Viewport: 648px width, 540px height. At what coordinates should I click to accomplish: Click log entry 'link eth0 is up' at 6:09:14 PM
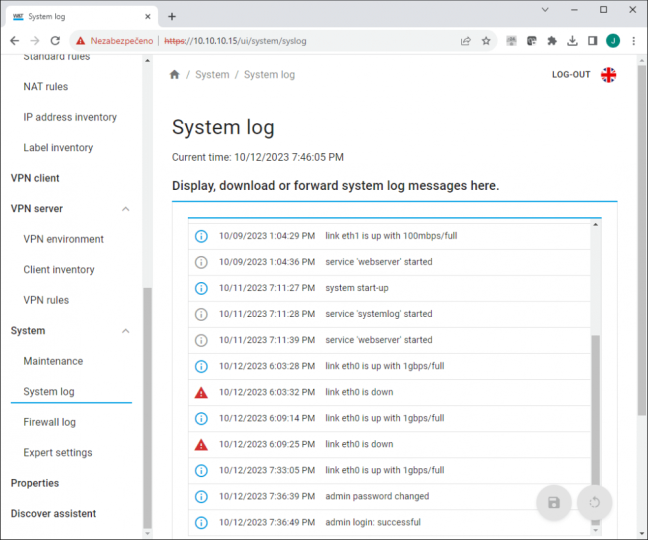point(389,418)
